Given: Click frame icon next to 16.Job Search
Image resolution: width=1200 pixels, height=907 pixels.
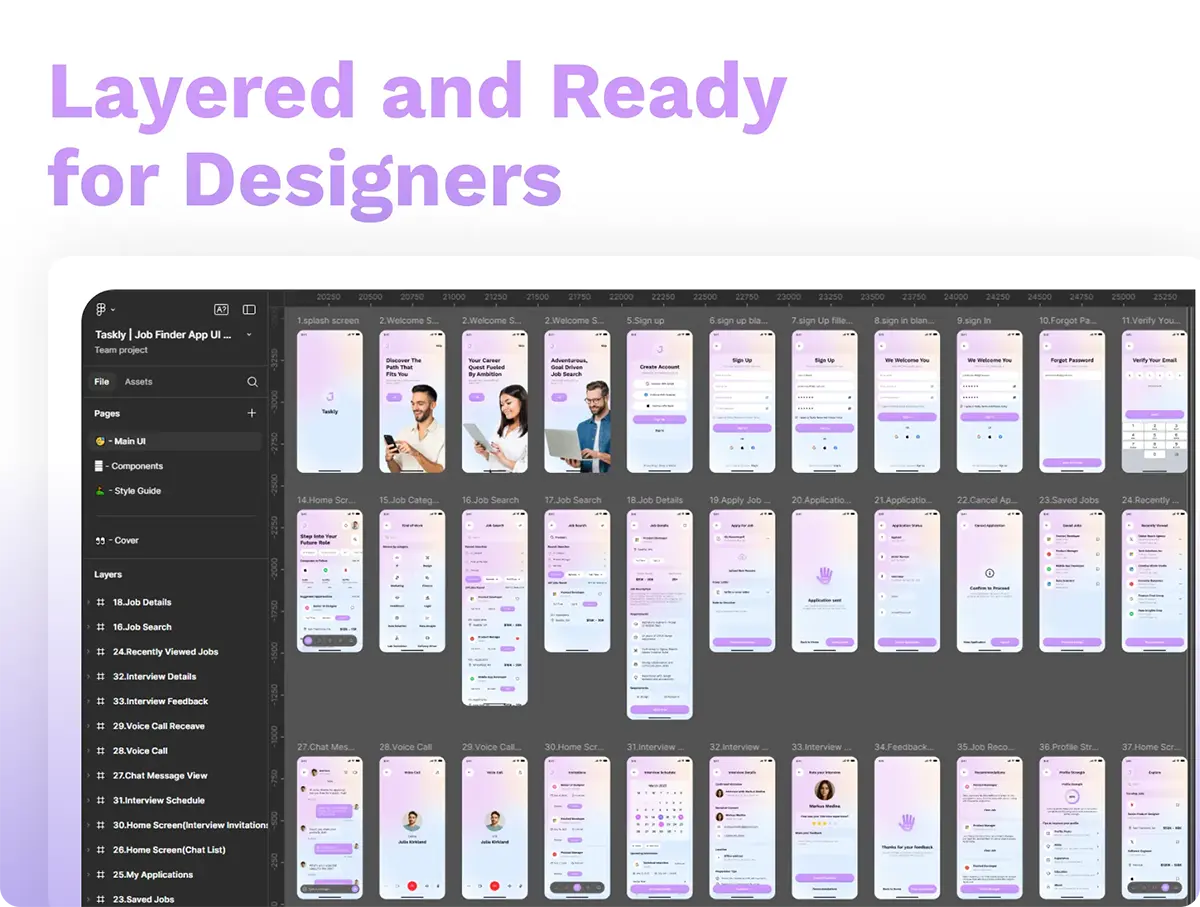Looking at the screenshot, I should point(100,627).
